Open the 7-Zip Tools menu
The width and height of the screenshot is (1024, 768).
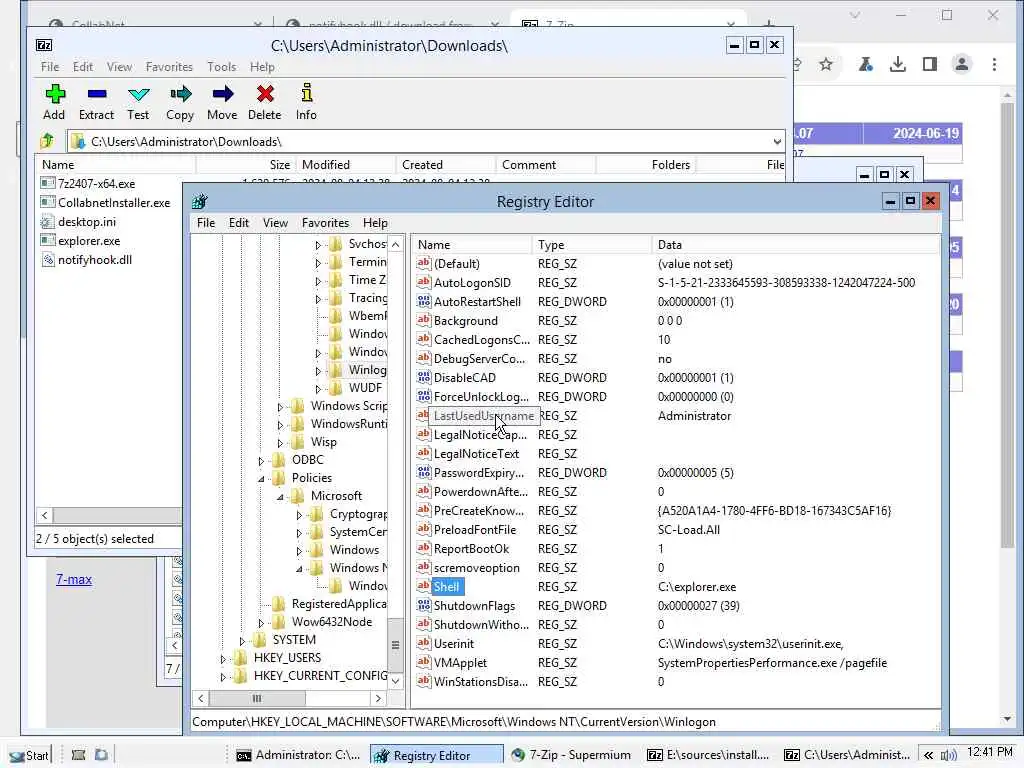point(221,67)
